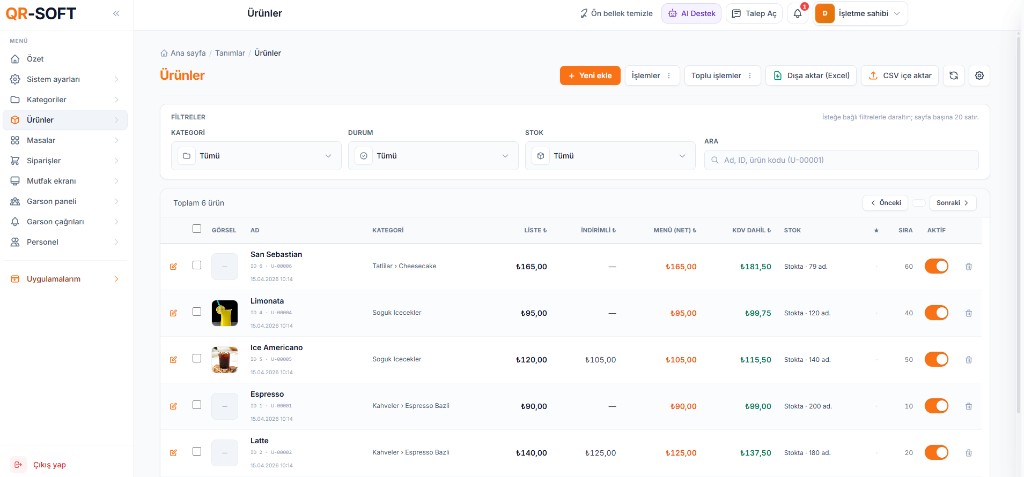Click the Limonata product thumbnail

pyautogui.click(x=224, y=313)
